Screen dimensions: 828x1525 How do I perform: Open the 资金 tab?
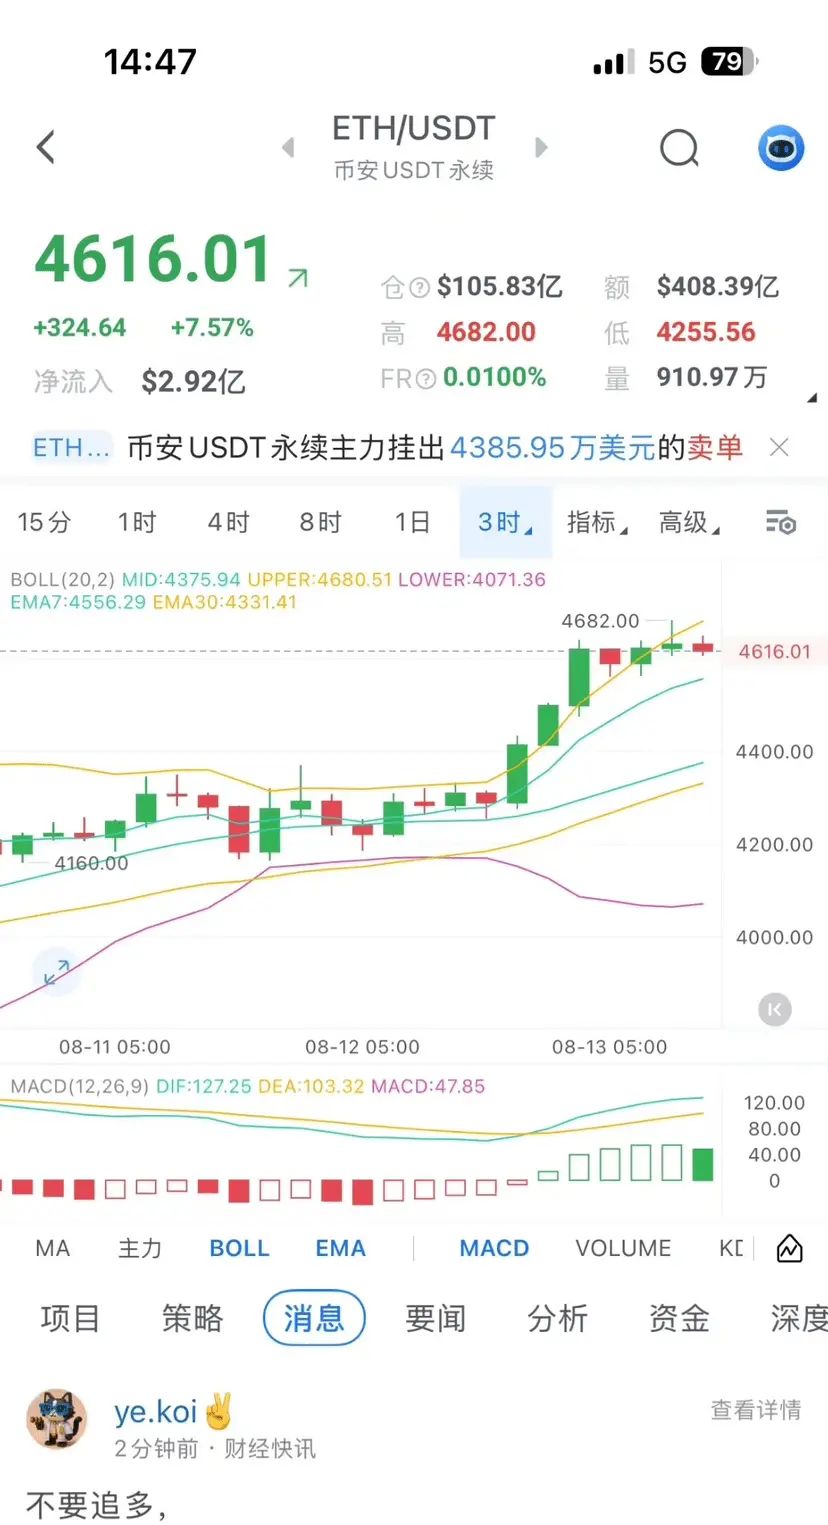pos(679,1319)
